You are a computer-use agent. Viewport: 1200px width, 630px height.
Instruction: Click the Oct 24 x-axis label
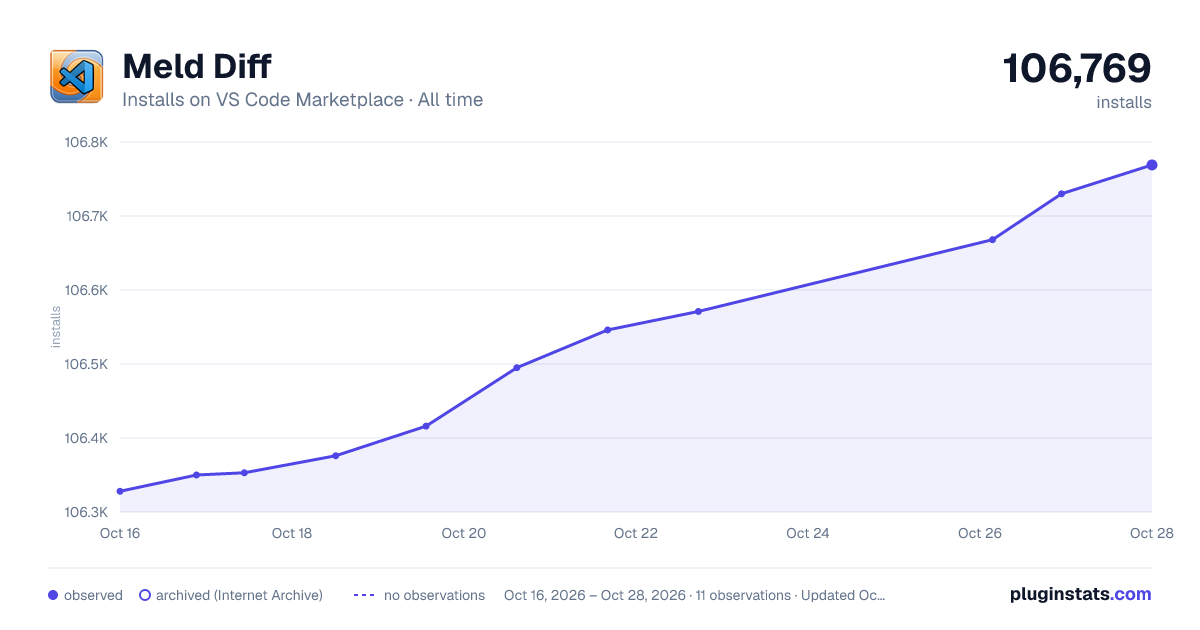click(x=808, y=533)
